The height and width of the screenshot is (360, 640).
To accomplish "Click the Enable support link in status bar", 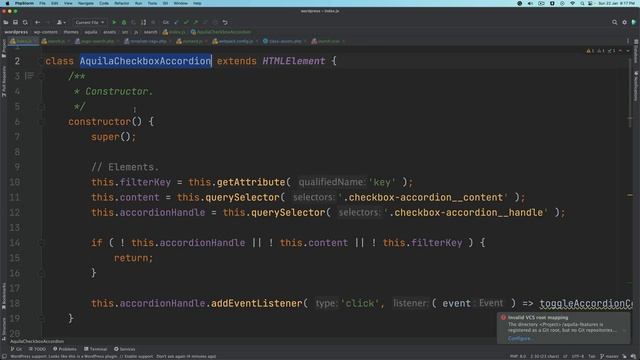I will pos(138,356).
